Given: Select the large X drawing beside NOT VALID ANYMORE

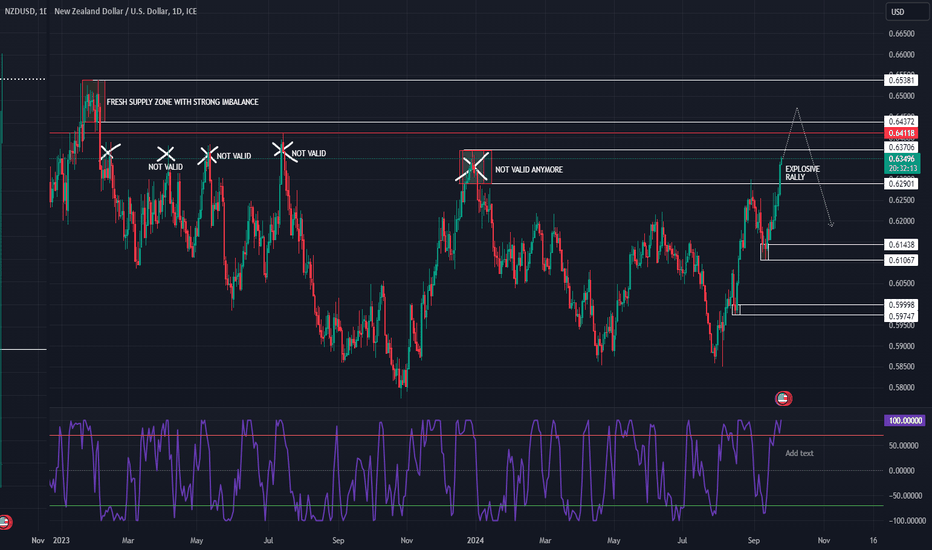Looking at the screenshot, I should [473, 166].
